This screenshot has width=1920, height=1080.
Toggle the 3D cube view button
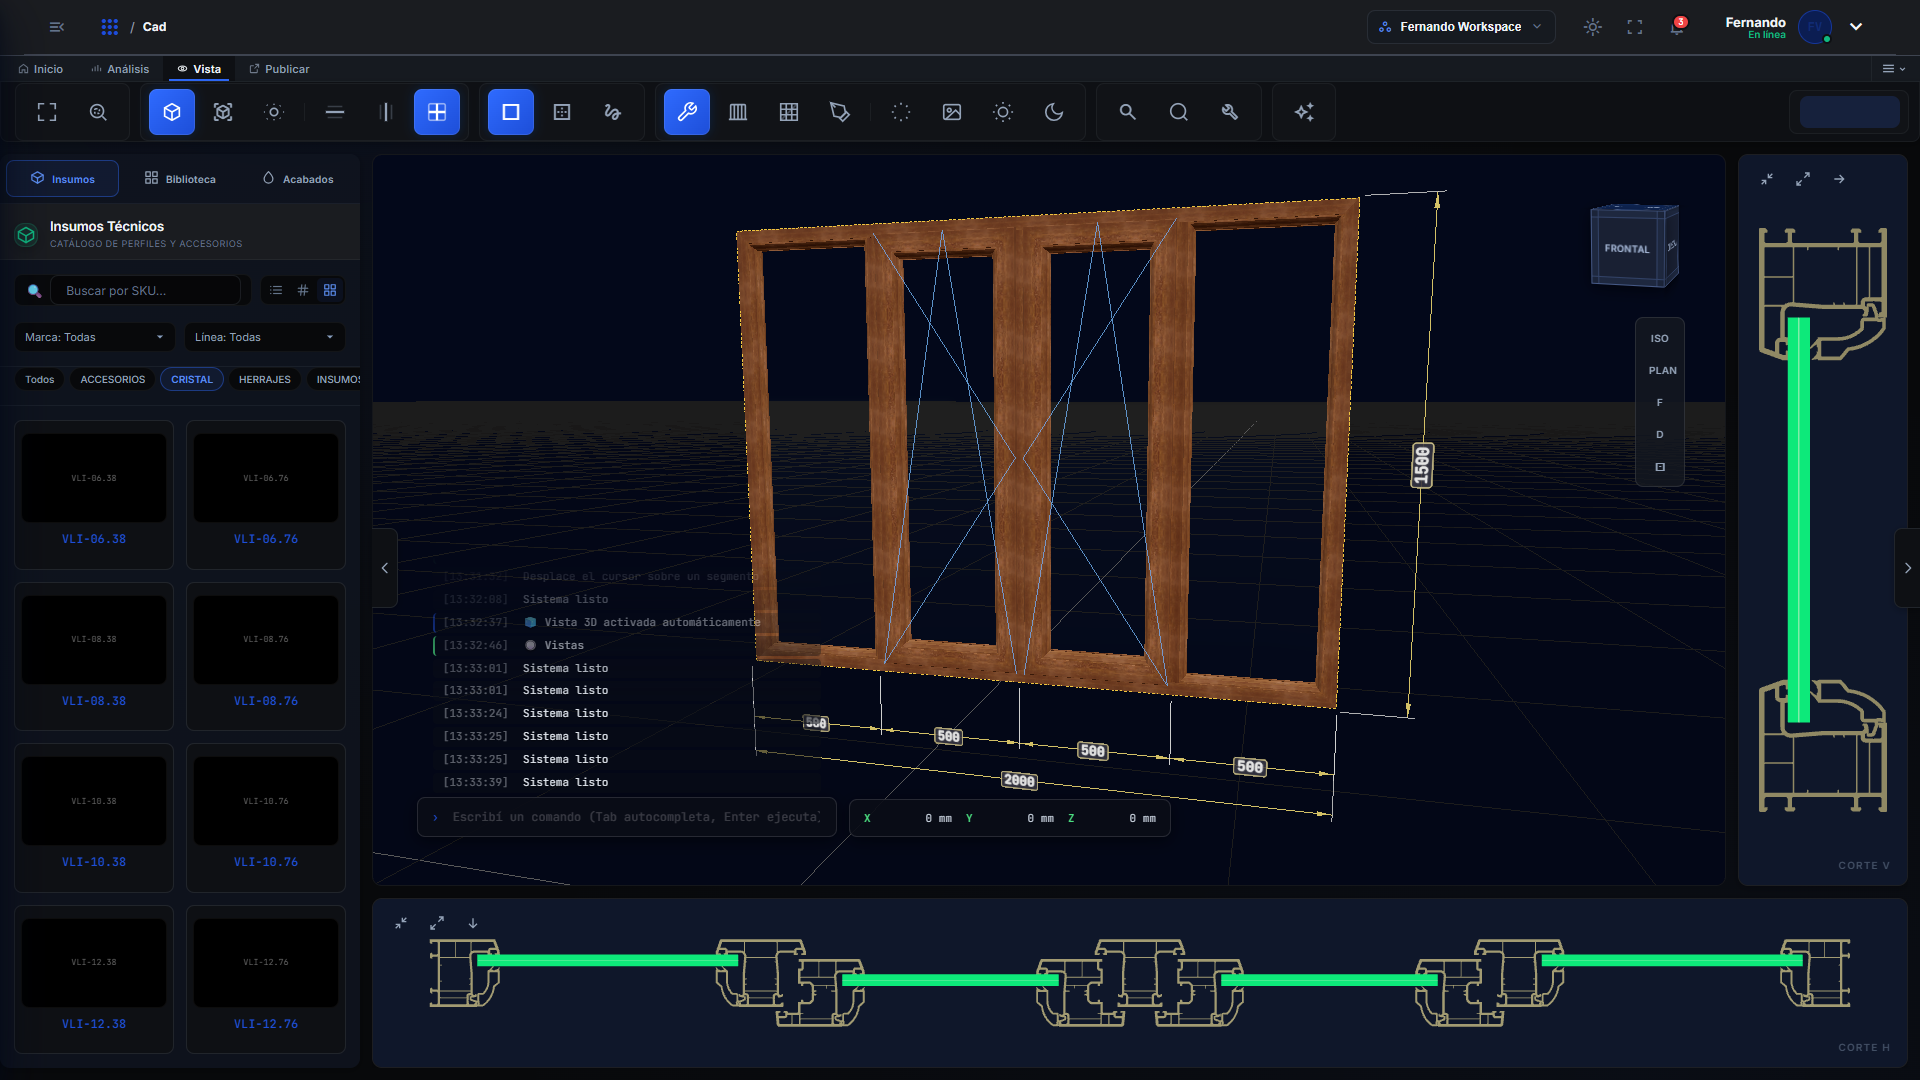[172, 112]
